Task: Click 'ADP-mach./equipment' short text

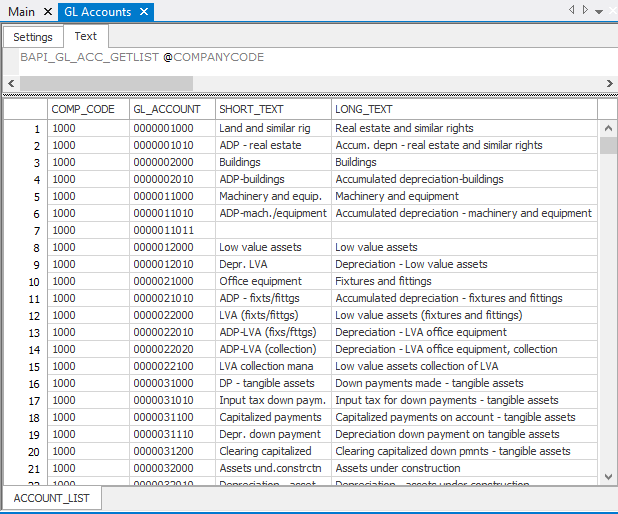Action: coord(273,213)
